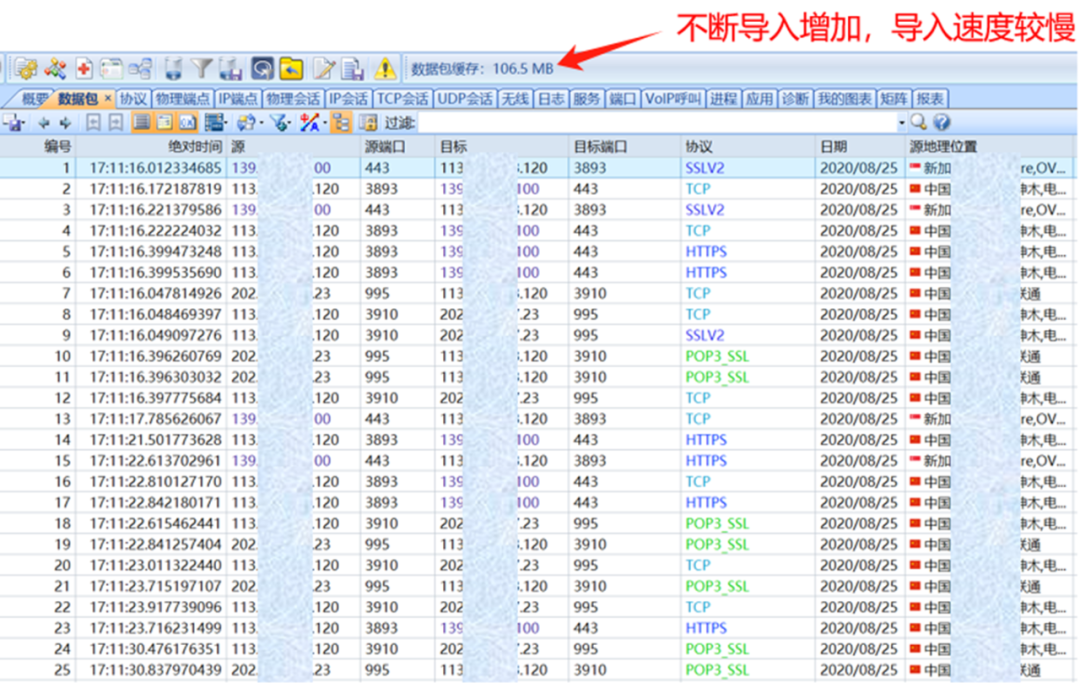Open the filter funnel tool in the top toolbar

click(200, 67)
